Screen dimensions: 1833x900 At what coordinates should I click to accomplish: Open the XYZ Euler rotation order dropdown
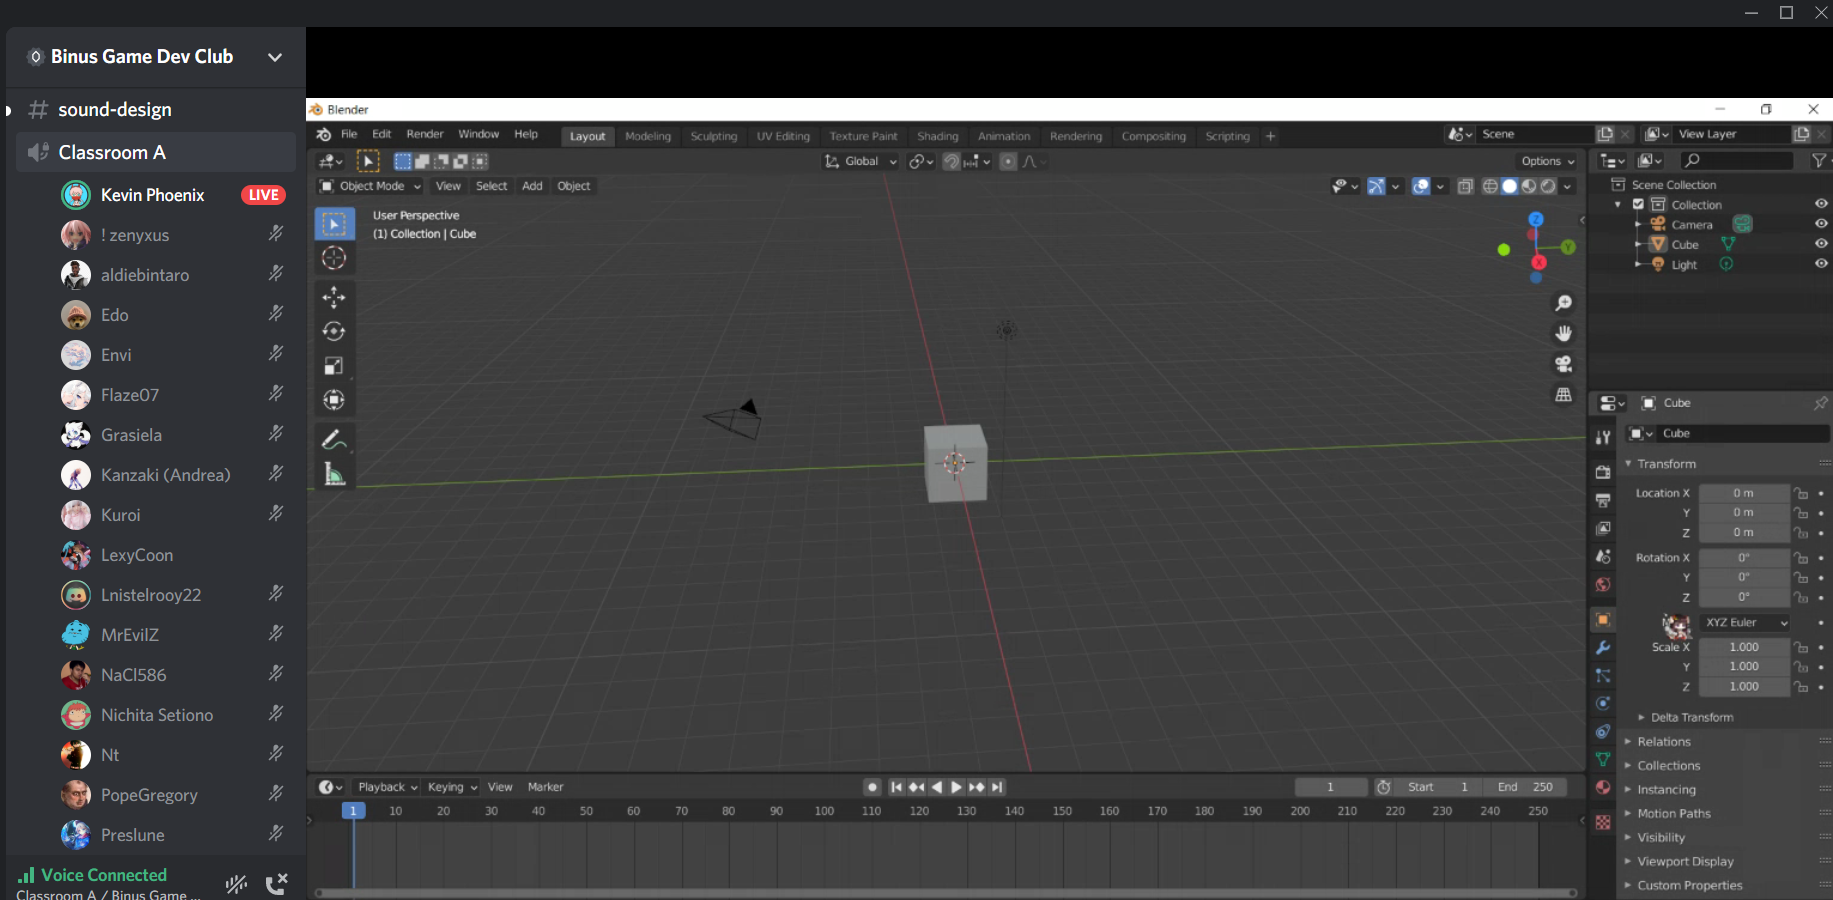coord(1744,622)
